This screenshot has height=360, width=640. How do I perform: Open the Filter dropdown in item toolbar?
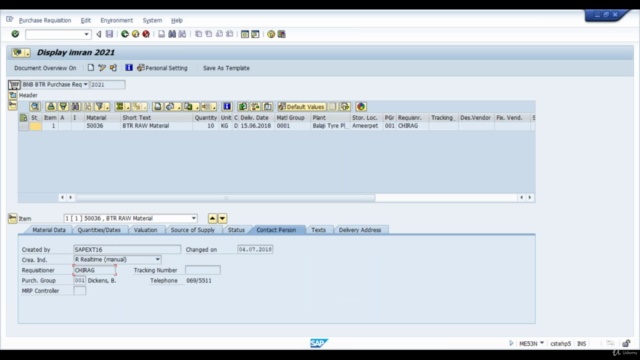(x=107, y=107)
